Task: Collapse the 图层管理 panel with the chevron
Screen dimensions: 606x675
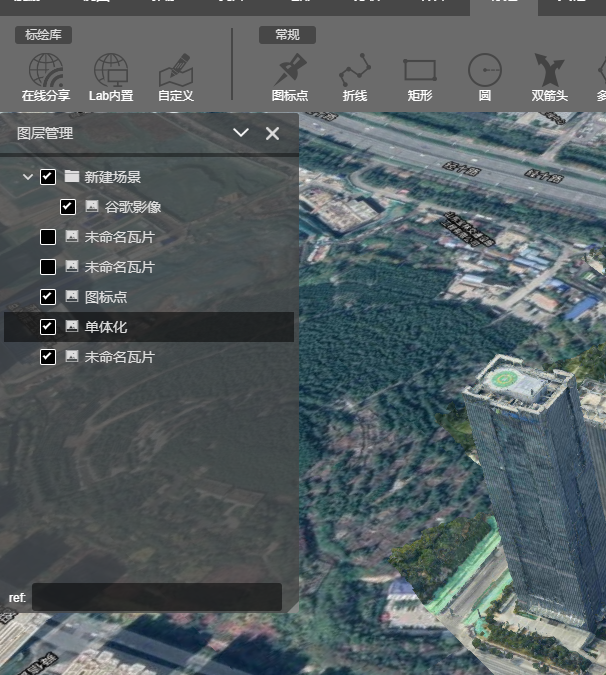Action: point(241,133)
